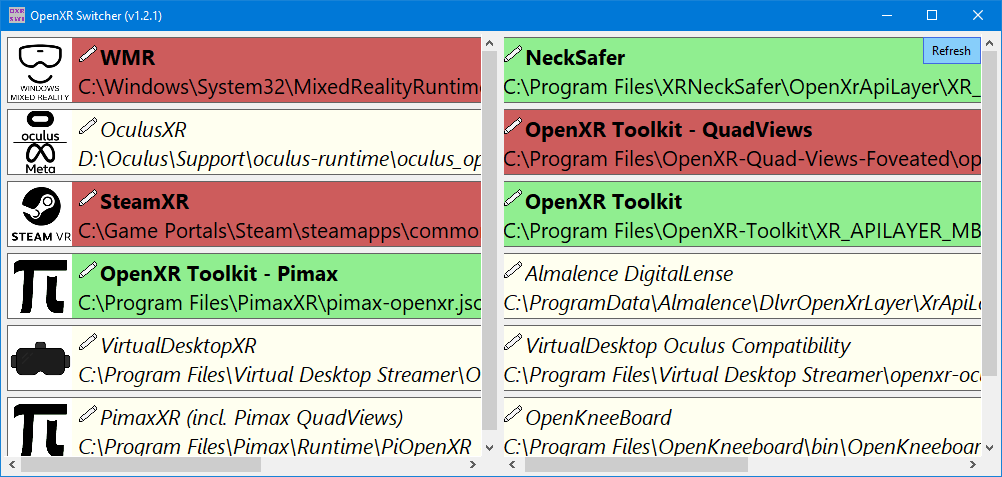The height and width of the screenshot is (477, 1002).
Task: Click the MixedRealityRuntime path under WMR
Action: [279, 88]
